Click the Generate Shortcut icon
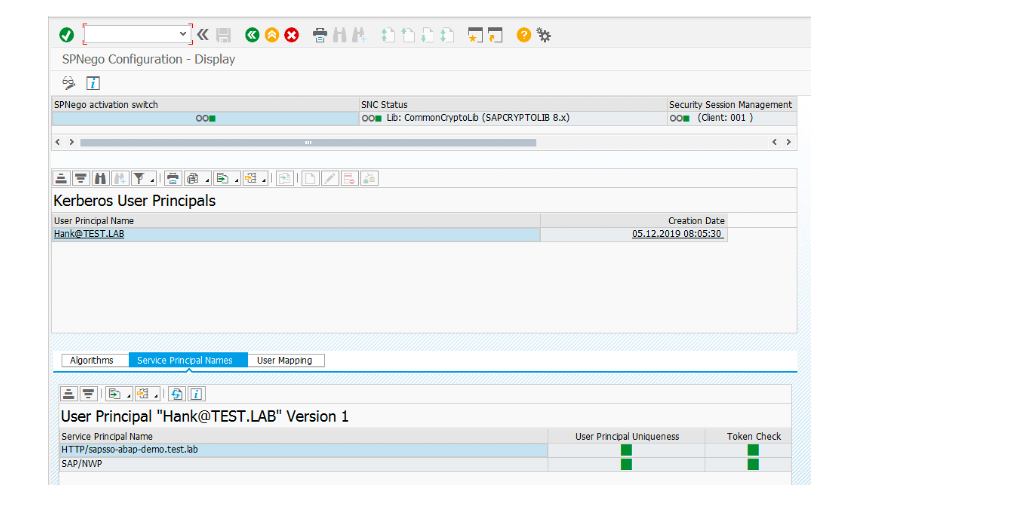This screenshot has height=512, width=1024. coord(496,35)
